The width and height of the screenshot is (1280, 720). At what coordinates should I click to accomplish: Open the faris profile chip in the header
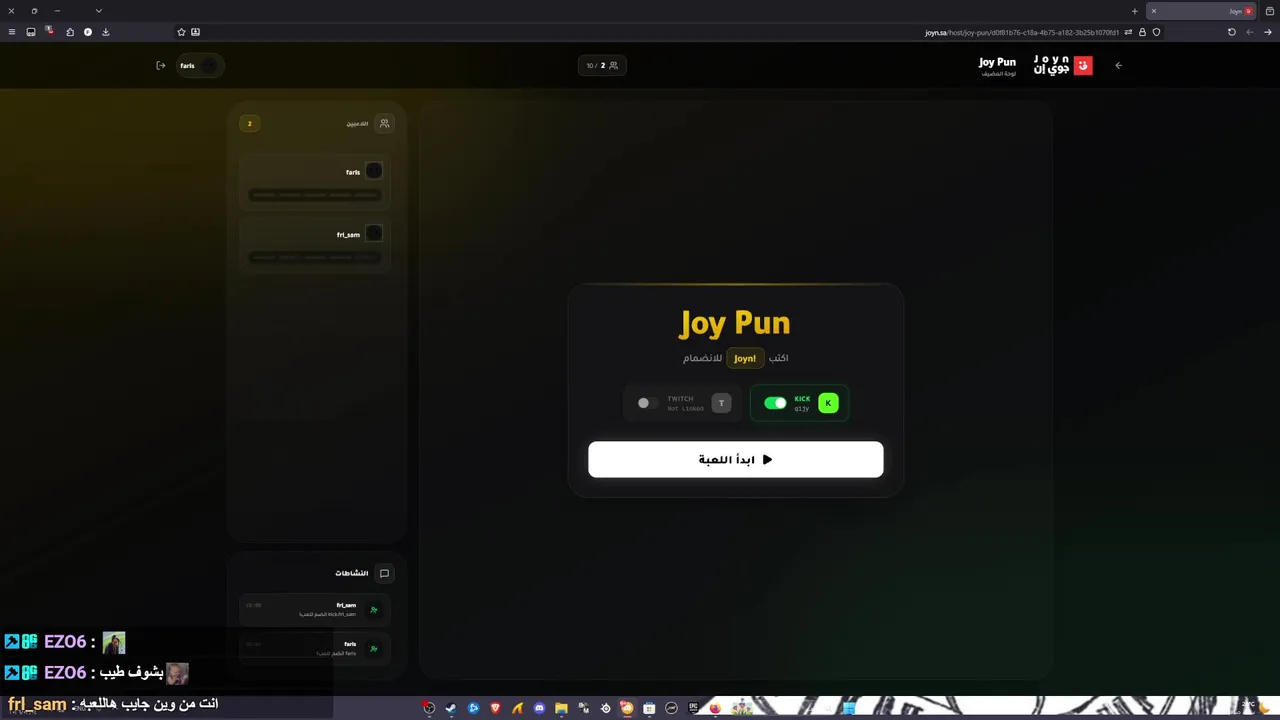coord(198,66)
